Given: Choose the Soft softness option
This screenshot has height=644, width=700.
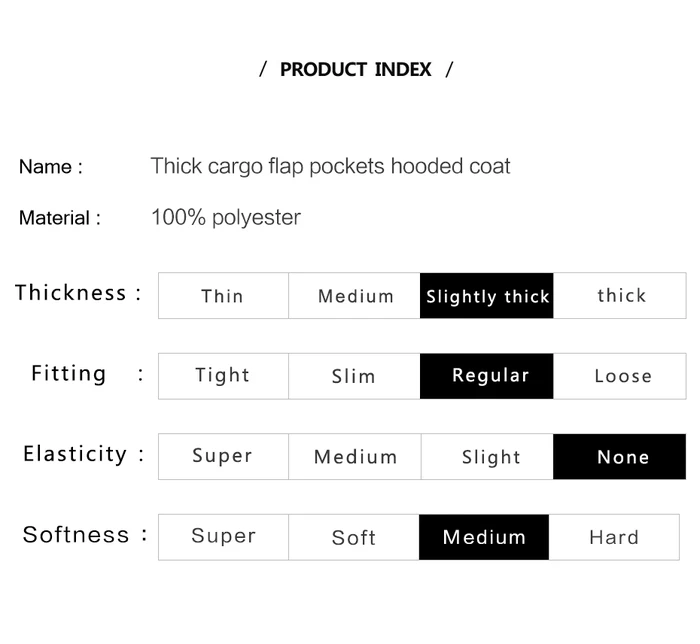Looking at the screenshot, I should pos(354,537).
